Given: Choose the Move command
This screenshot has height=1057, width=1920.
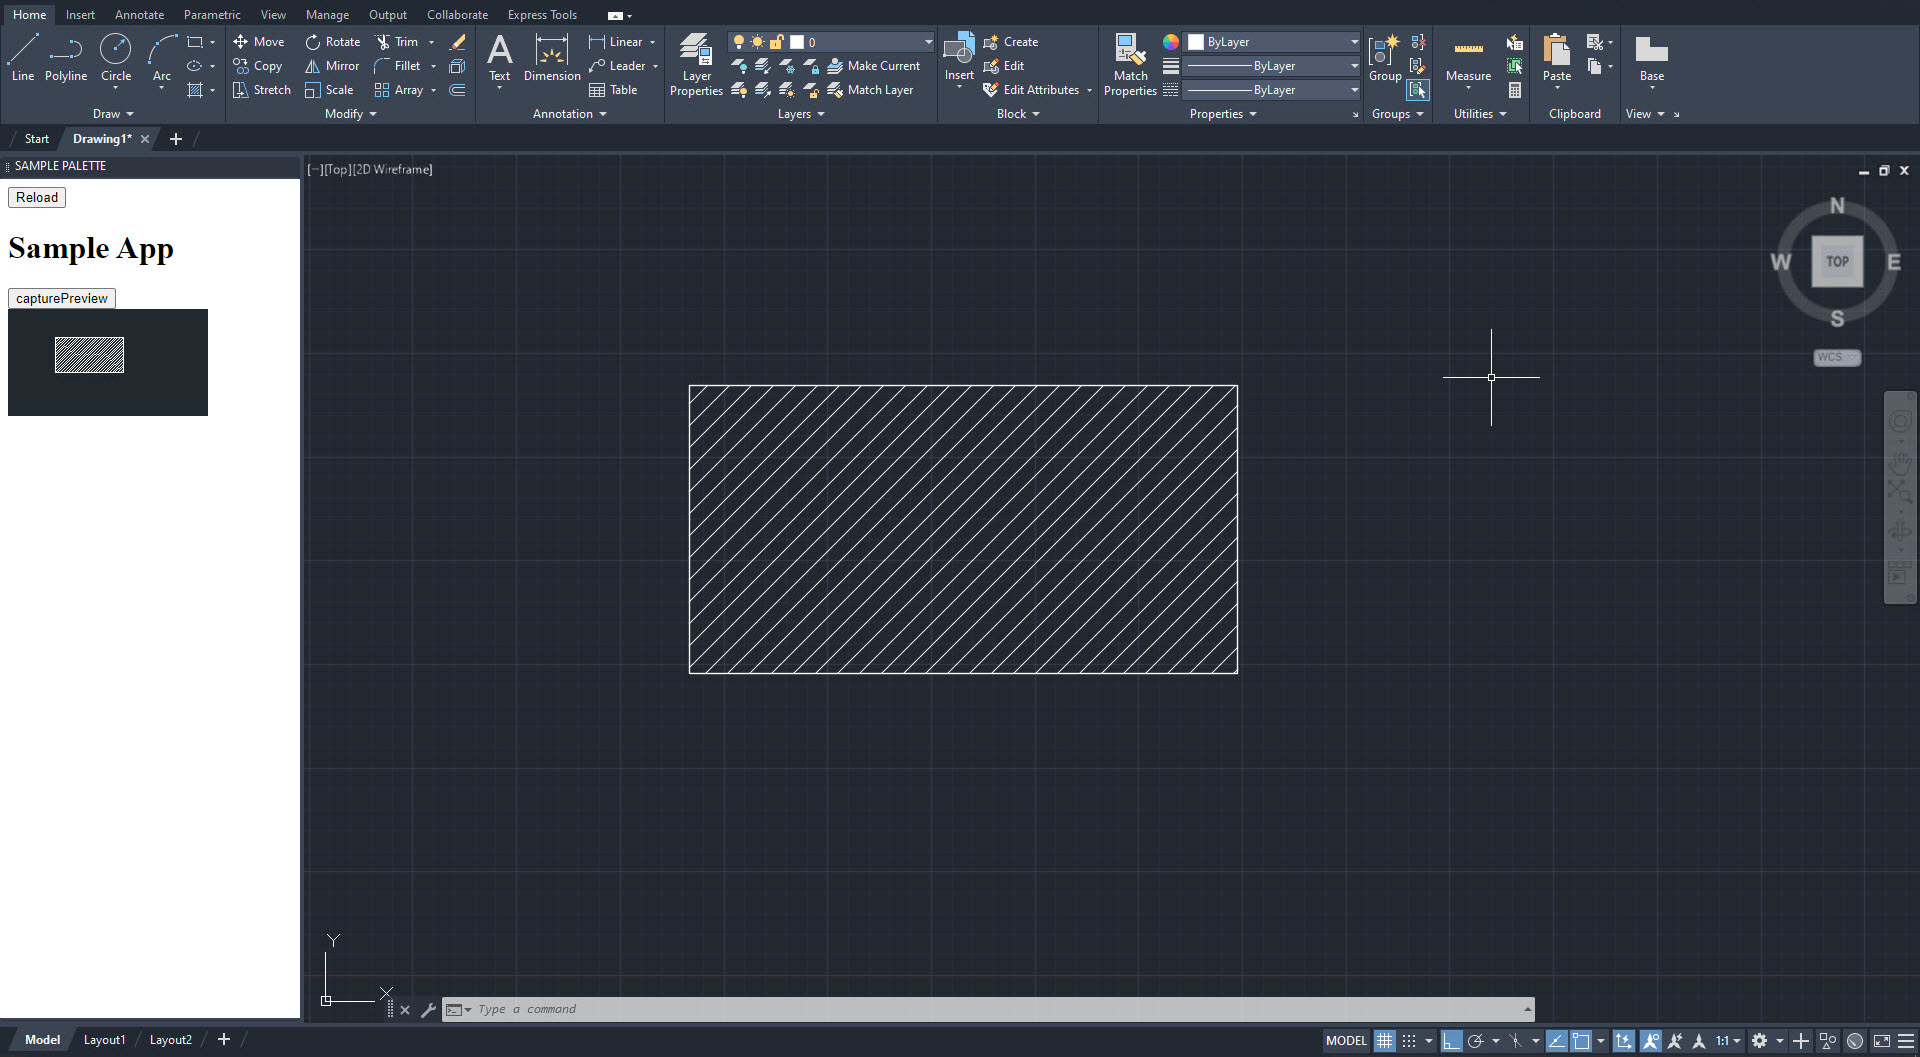Looking at the screenshot, I should (x=259, y=42).
